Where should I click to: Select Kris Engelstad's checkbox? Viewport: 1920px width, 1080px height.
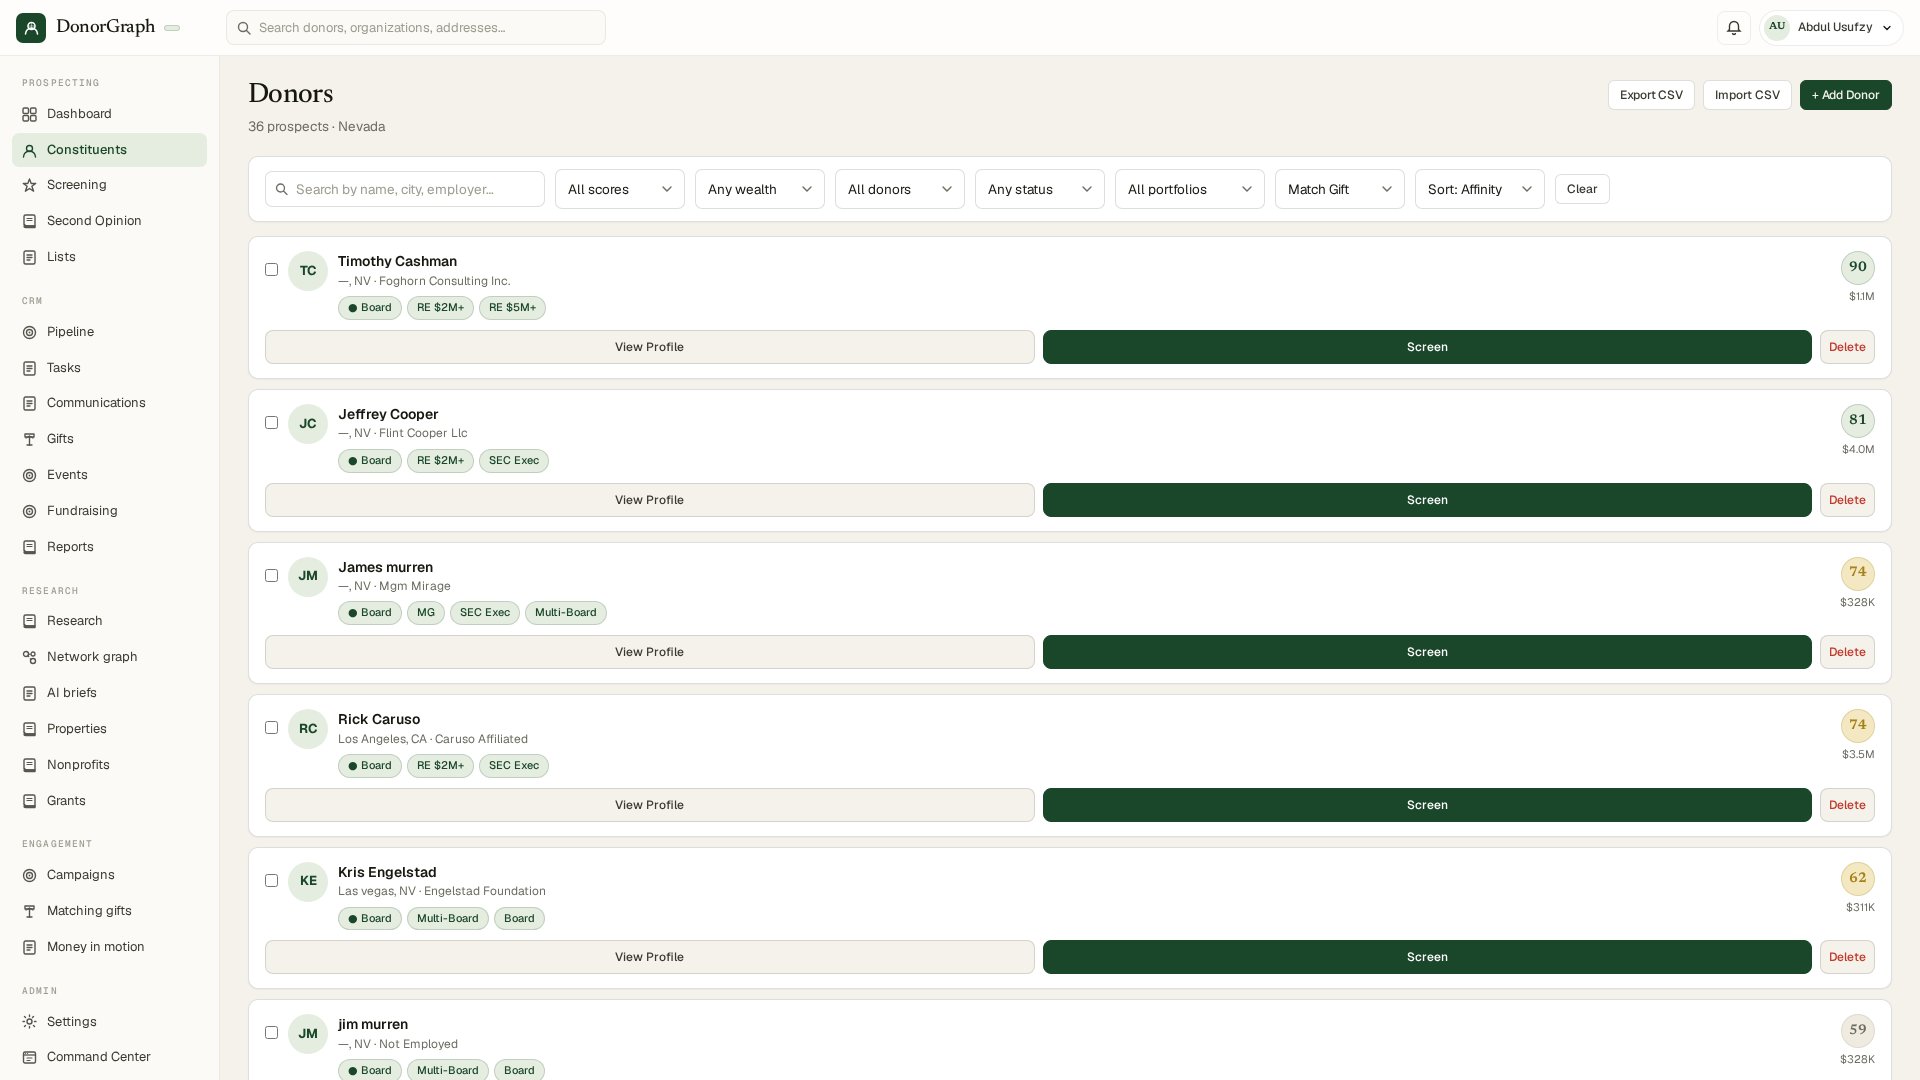click(x=271, y=880)
